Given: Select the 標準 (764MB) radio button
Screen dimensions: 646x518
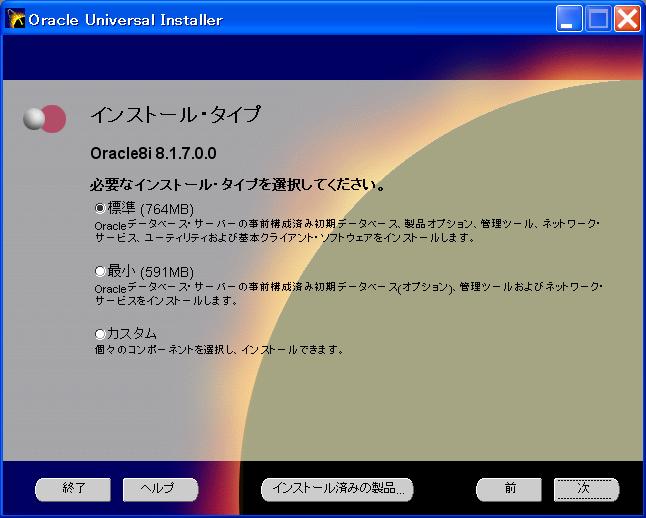Looking at the screenshot, I should tap(100, 209).
